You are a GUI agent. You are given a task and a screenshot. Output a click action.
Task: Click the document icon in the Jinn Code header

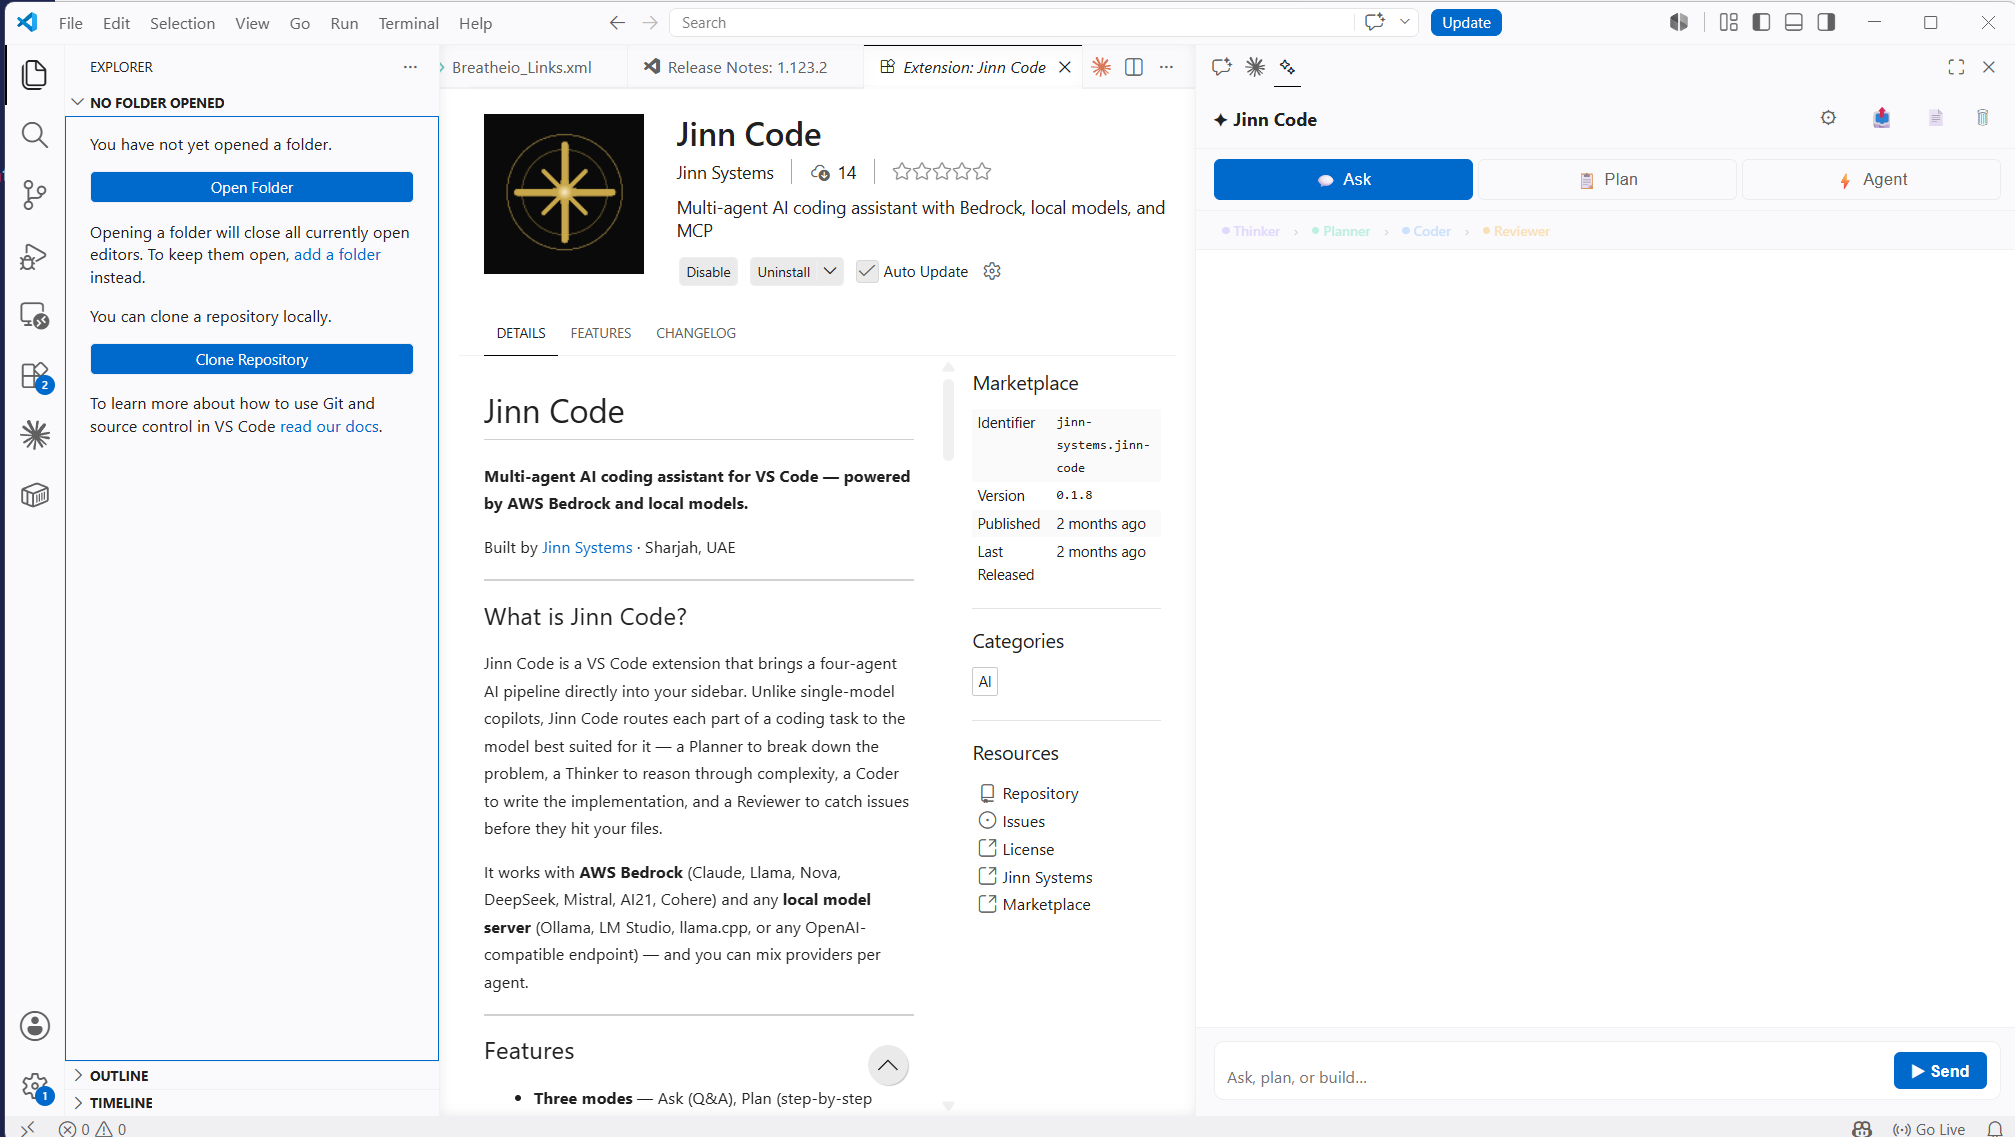(1936, 118)
